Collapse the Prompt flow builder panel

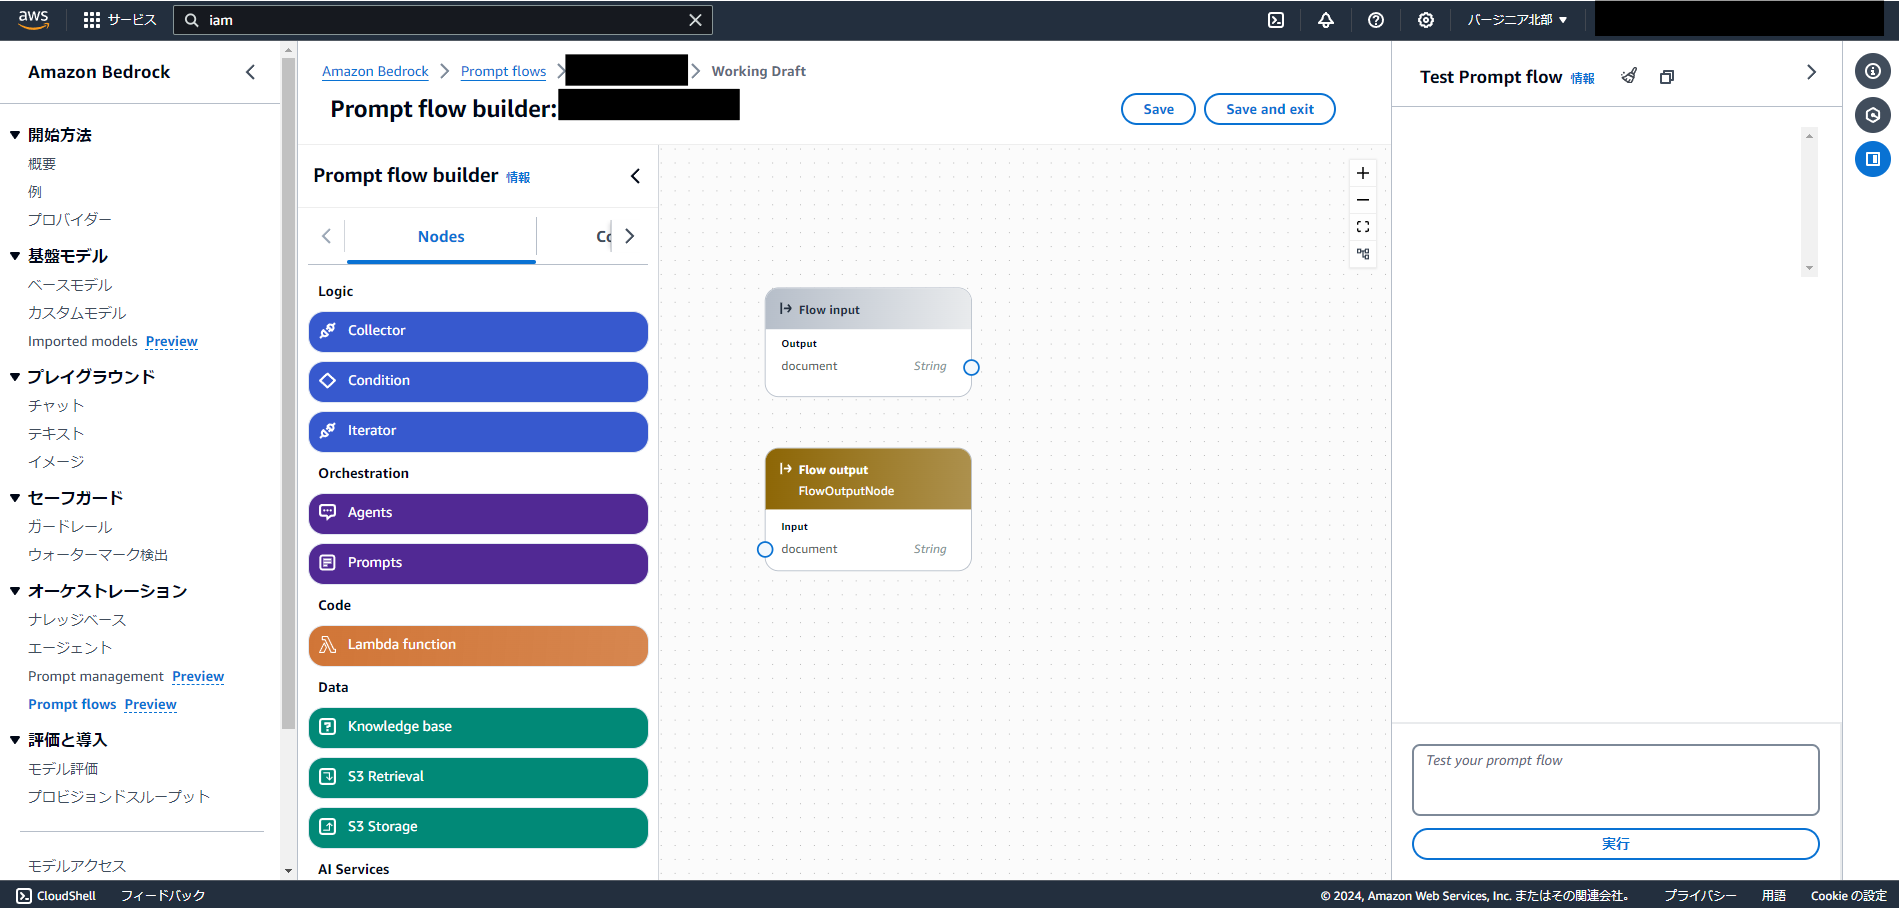click(635, 175)
